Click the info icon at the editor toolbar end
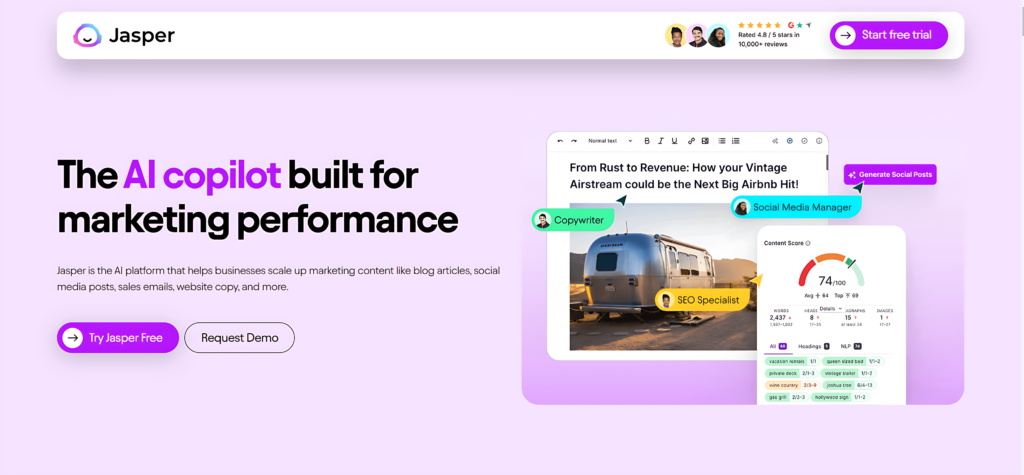Viewport: 1024px width, 475px height. 819,141
